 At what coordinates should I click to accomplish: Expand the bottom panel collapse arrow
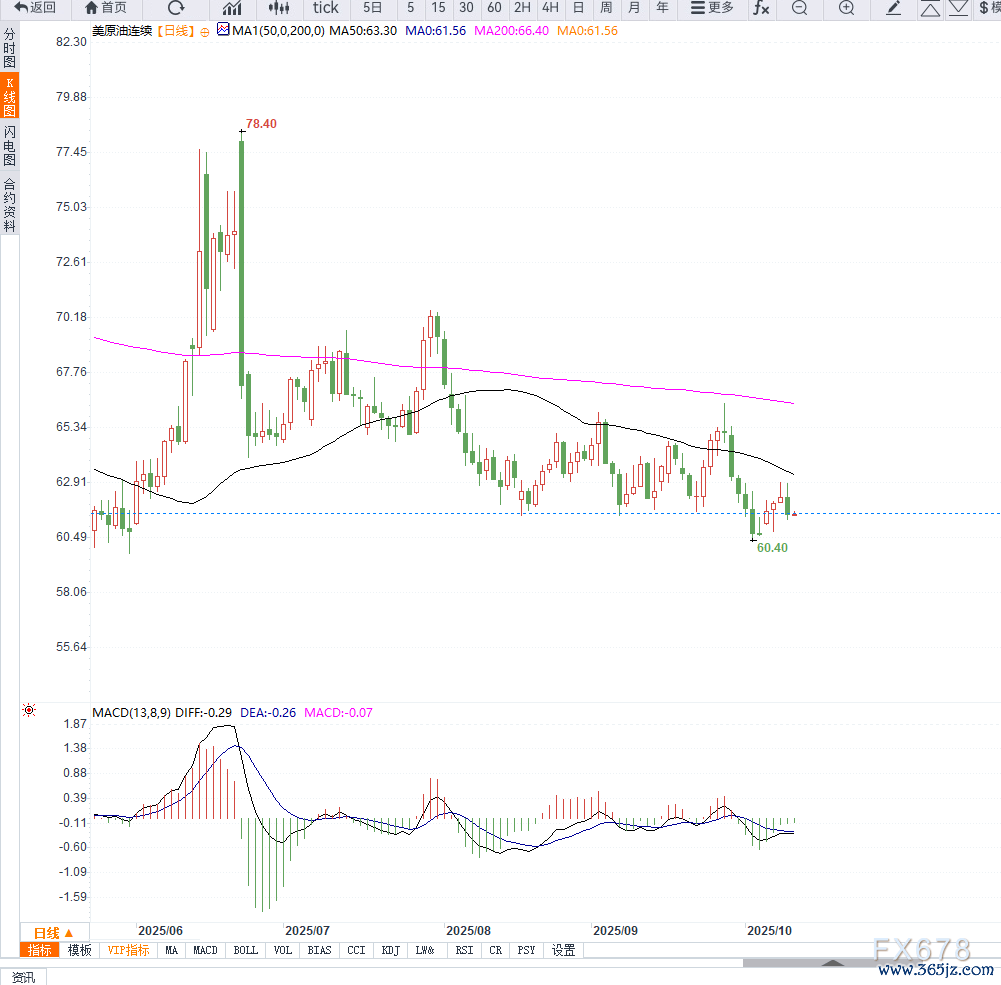tap(832, 963)
